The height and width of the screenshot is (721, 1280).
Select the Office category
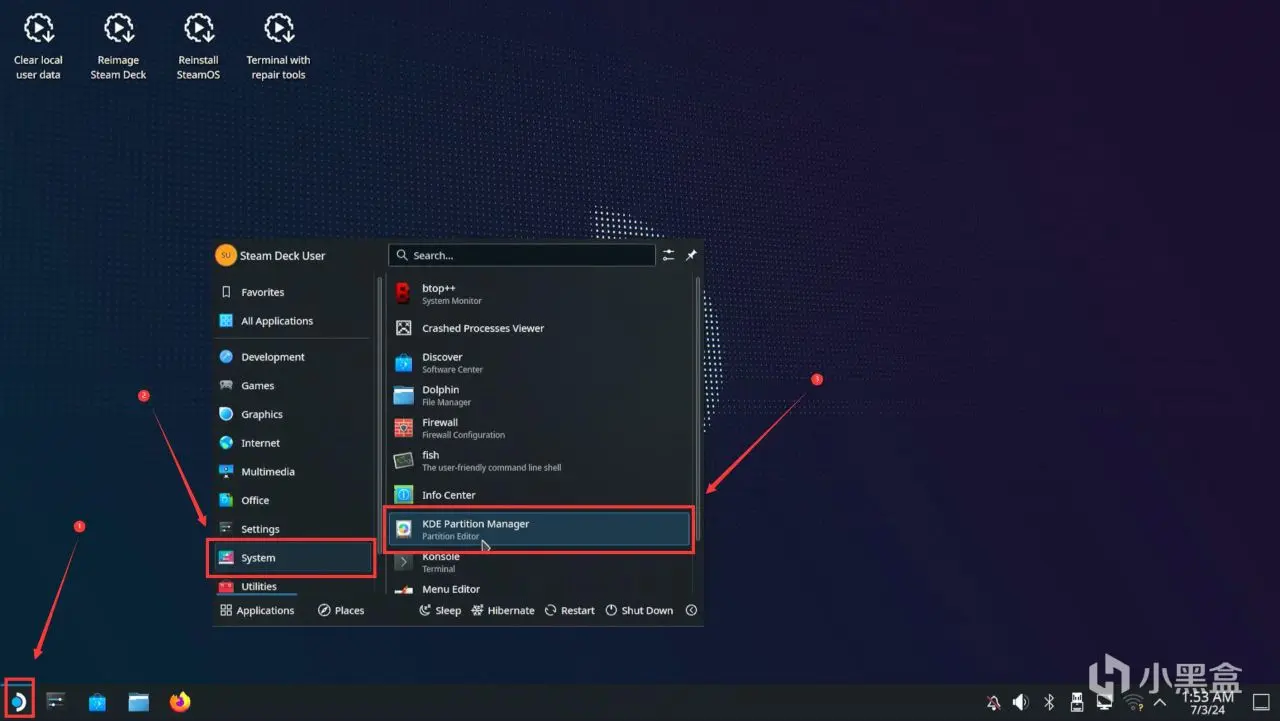click(293, 500)
